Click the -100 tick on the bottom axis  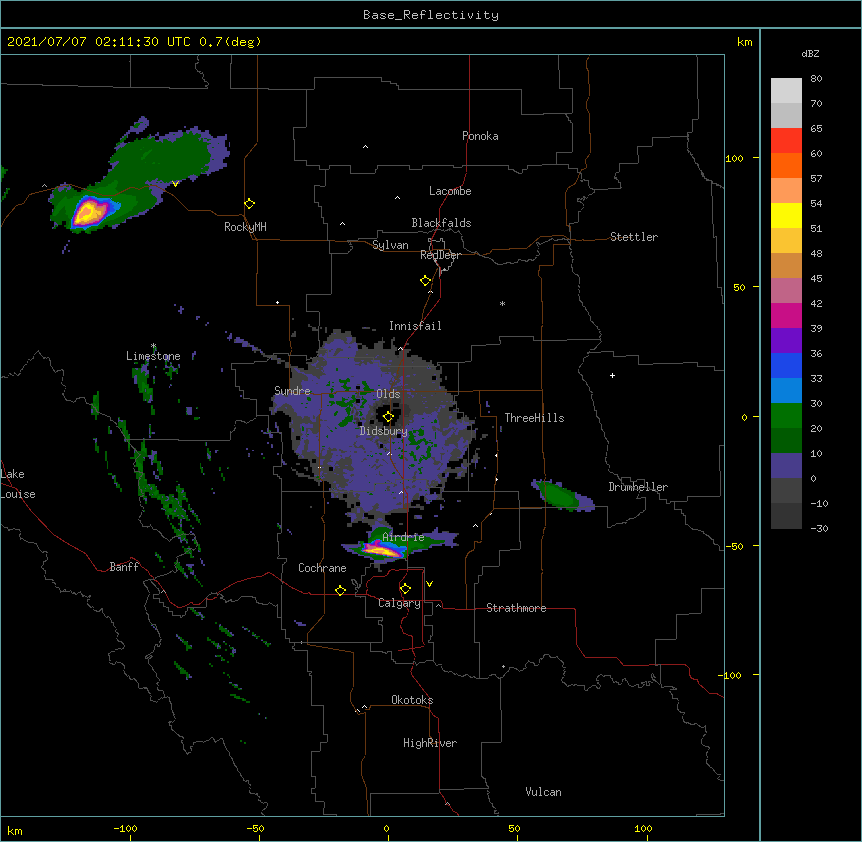point(125,828)
